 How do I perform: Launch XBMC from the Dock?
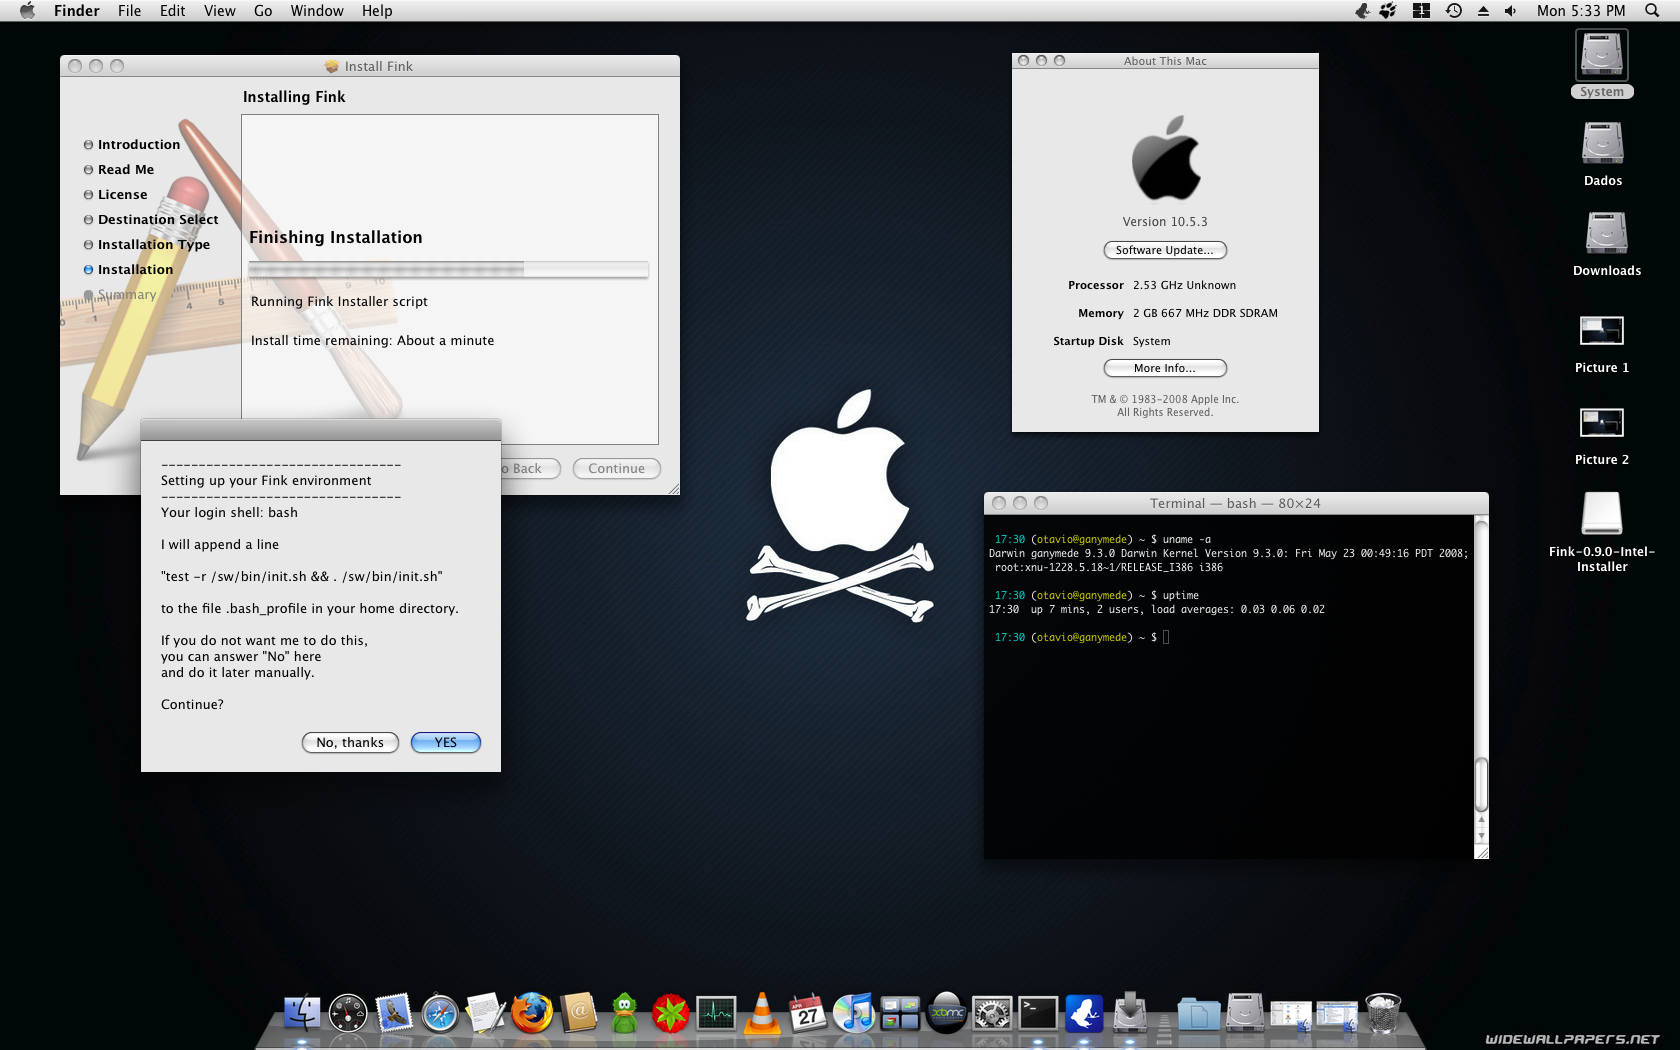(946, 1013)
